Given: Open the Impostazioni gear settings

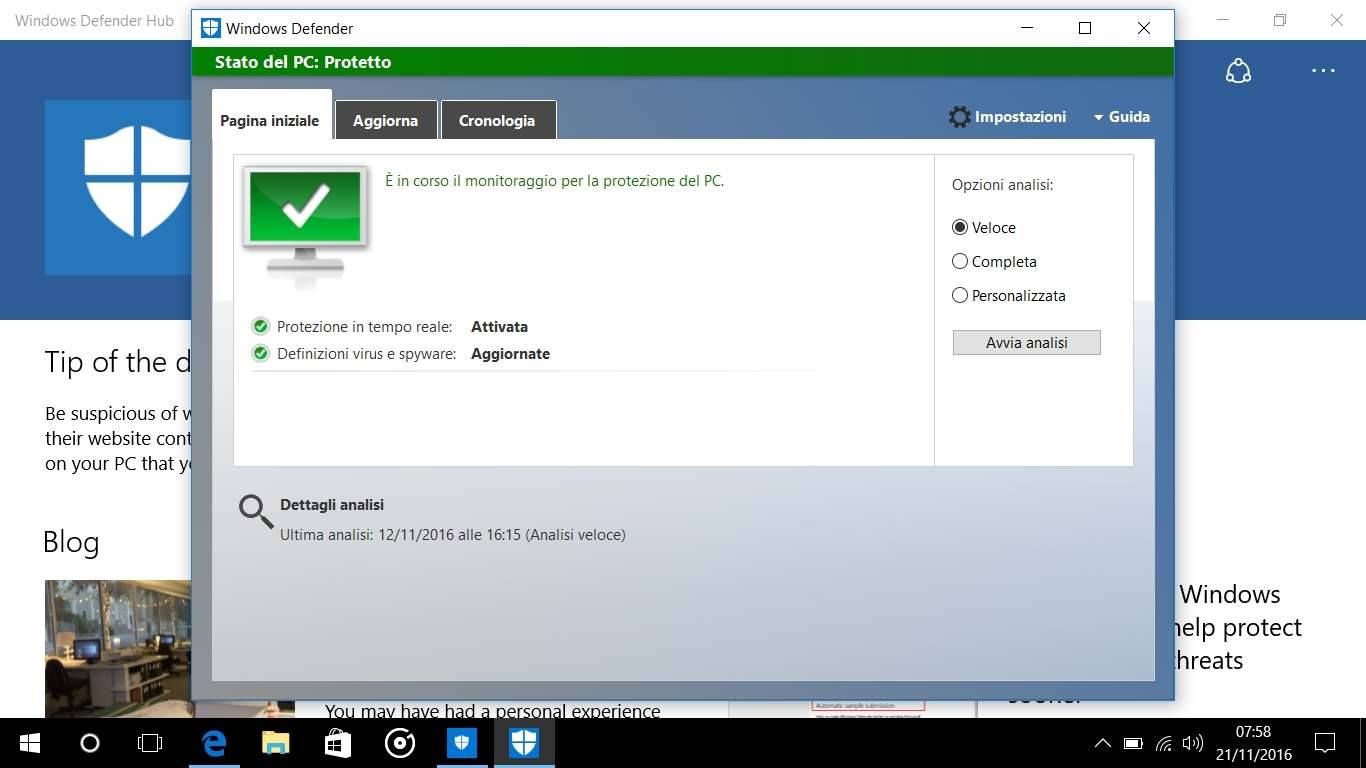Looking at the screenshot, I should 1007,117.
